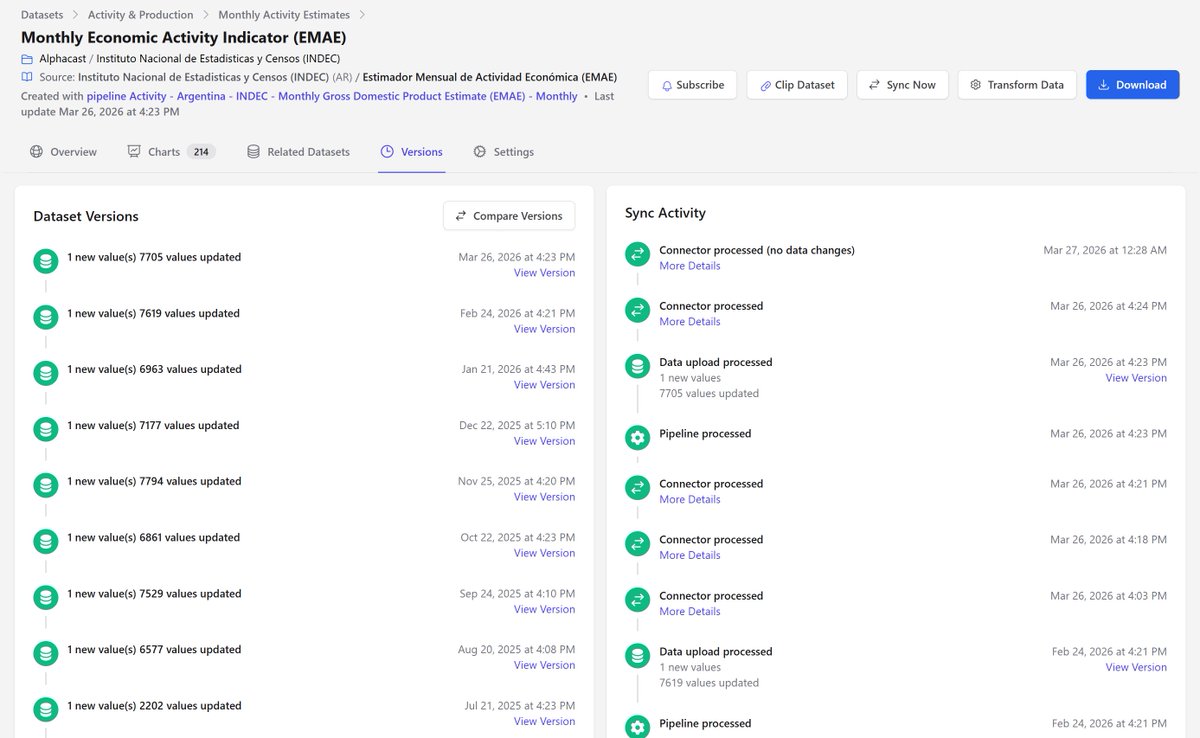
Task: View Version from Nov 25, 2025
Action: tap(544, 497)
